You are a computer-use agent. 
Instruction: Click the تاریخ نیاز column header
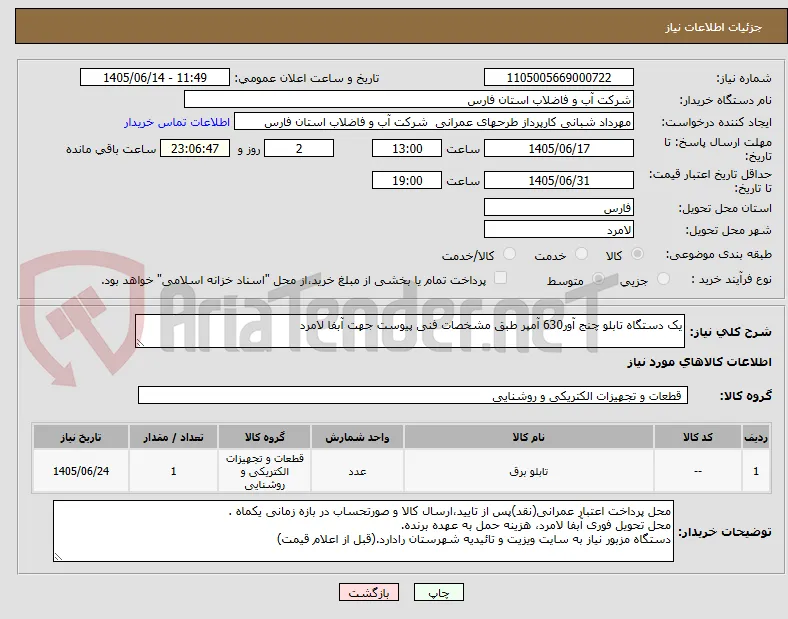pyautogui.click(x=81, y=437)
